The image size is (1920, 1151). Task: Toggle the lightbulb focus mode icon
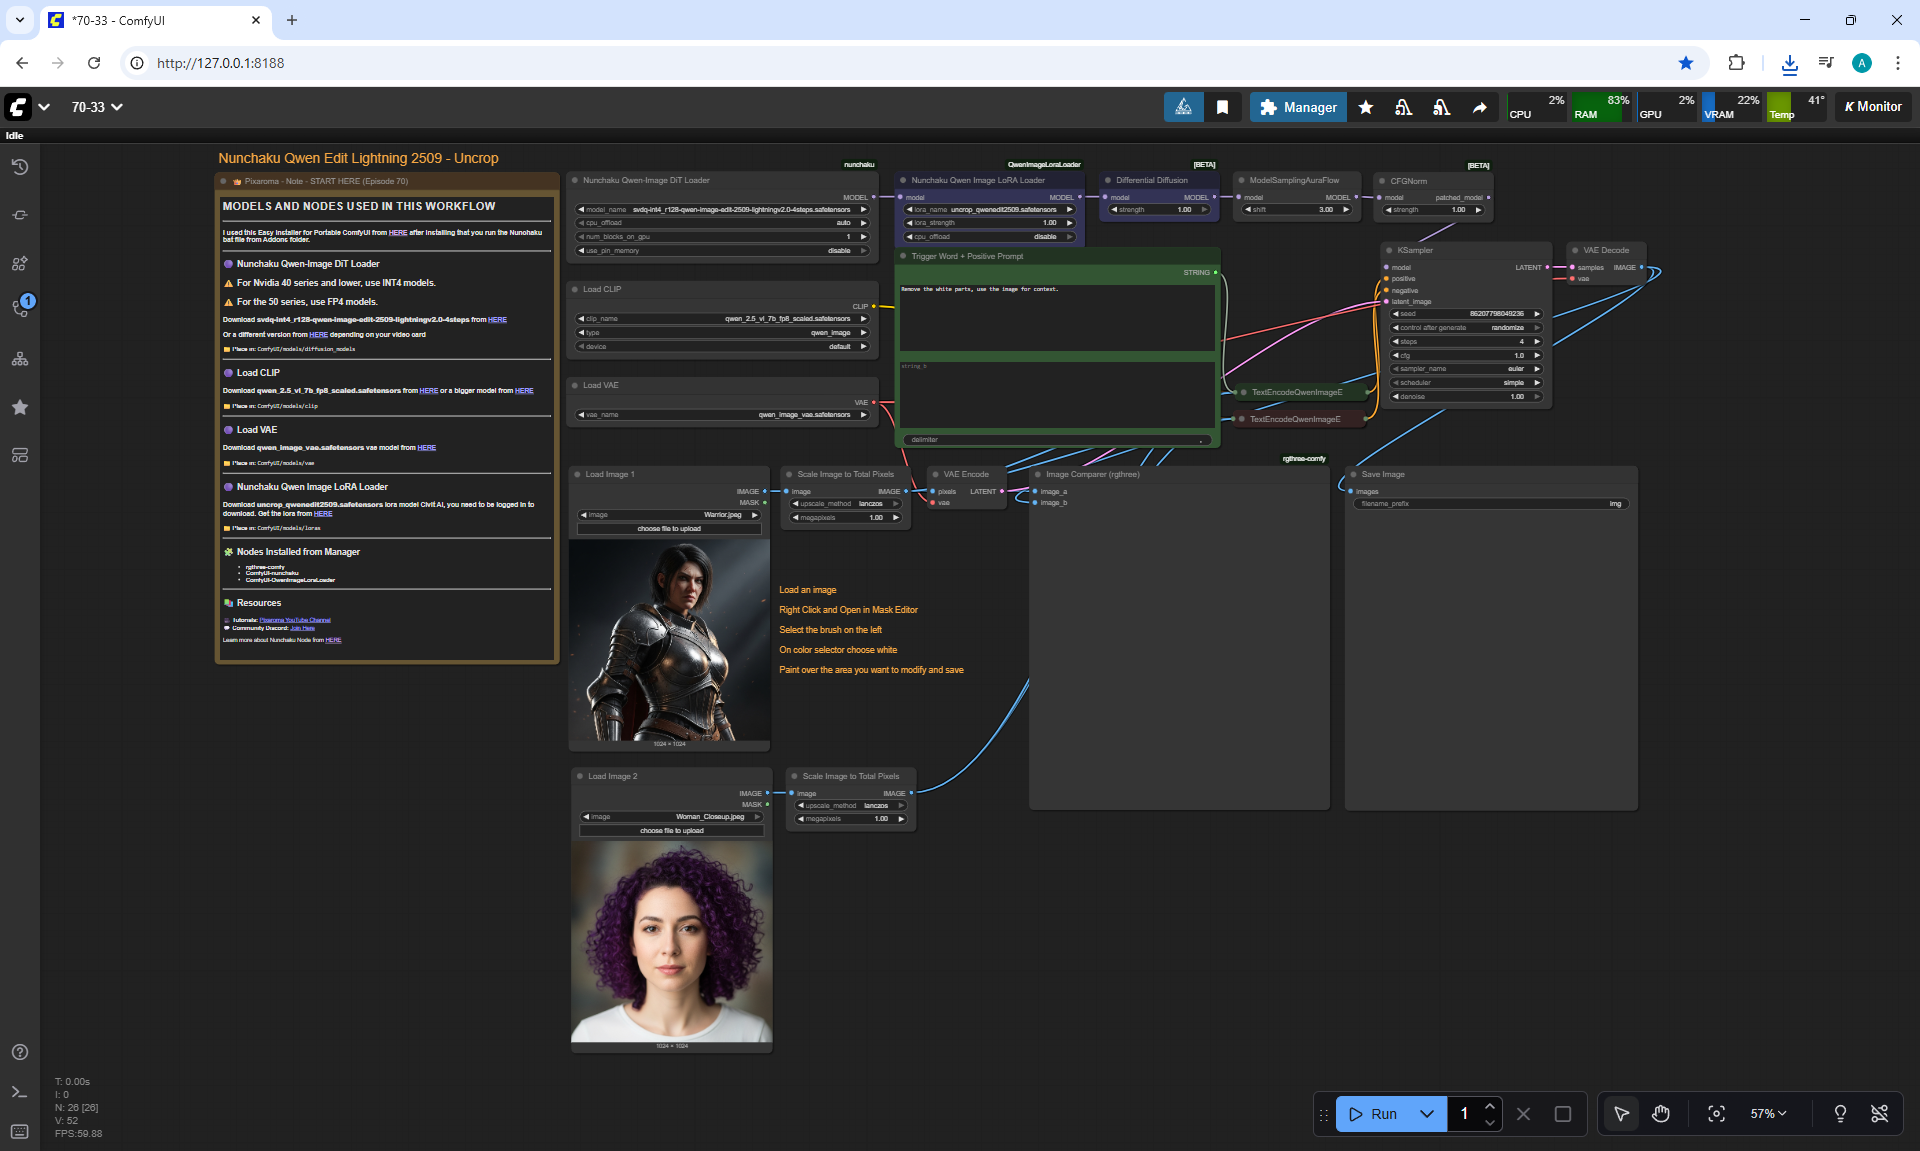point(1840,1114)
